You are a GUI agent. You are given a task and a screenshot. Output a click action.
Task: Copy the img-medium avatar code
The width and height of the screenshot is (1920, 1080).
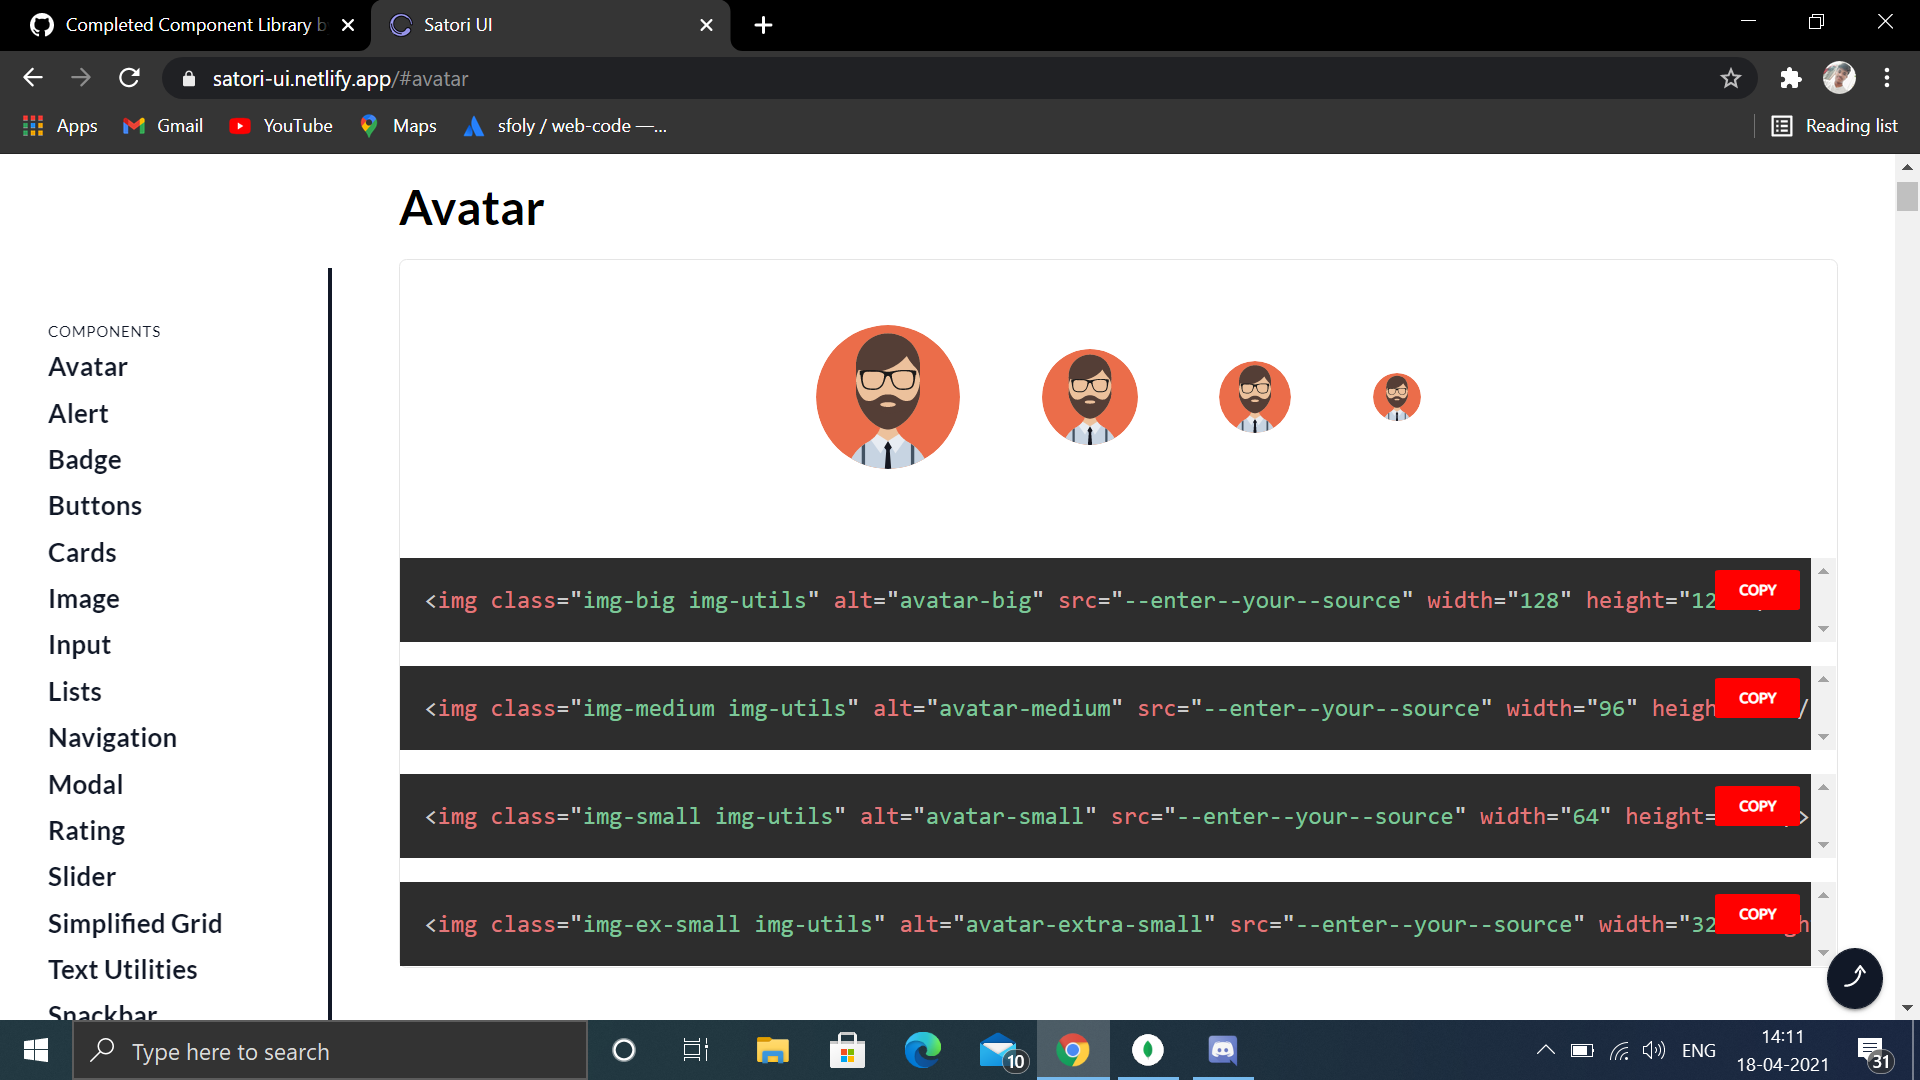pos(1757,698)
